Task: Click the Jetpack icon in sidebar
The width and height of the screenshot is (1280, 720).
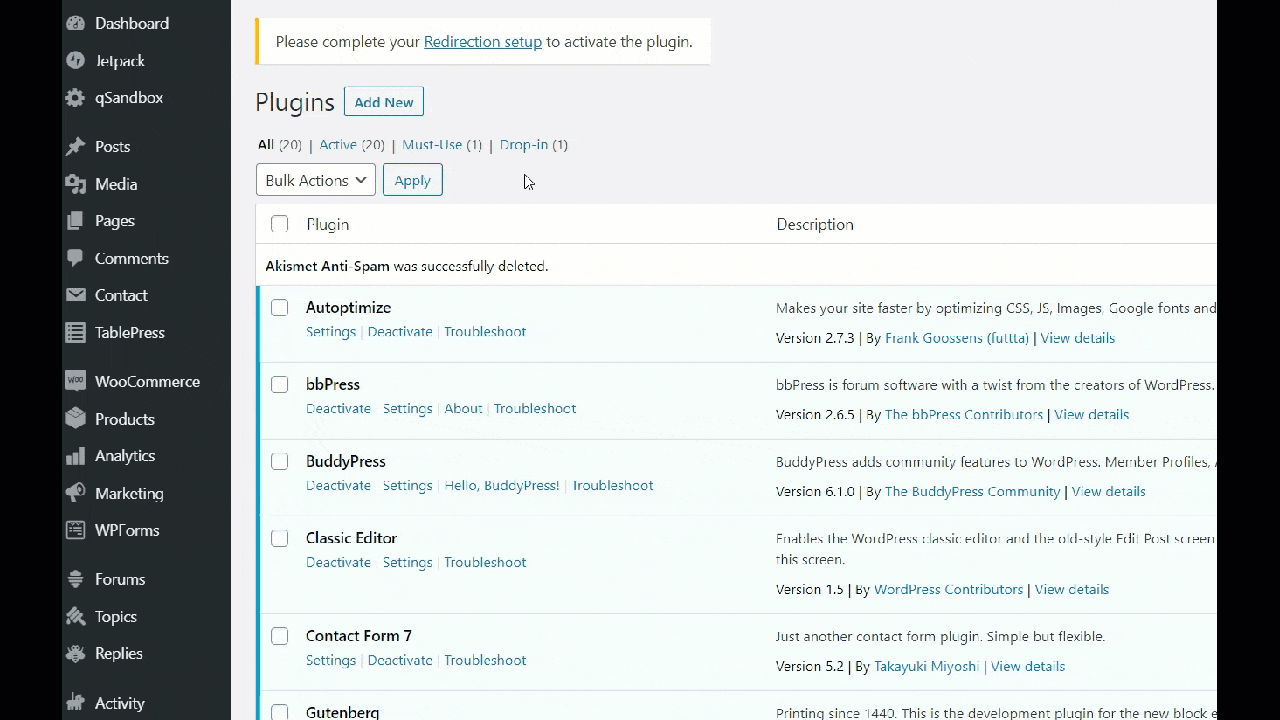Action: click(x=75, y=61)
